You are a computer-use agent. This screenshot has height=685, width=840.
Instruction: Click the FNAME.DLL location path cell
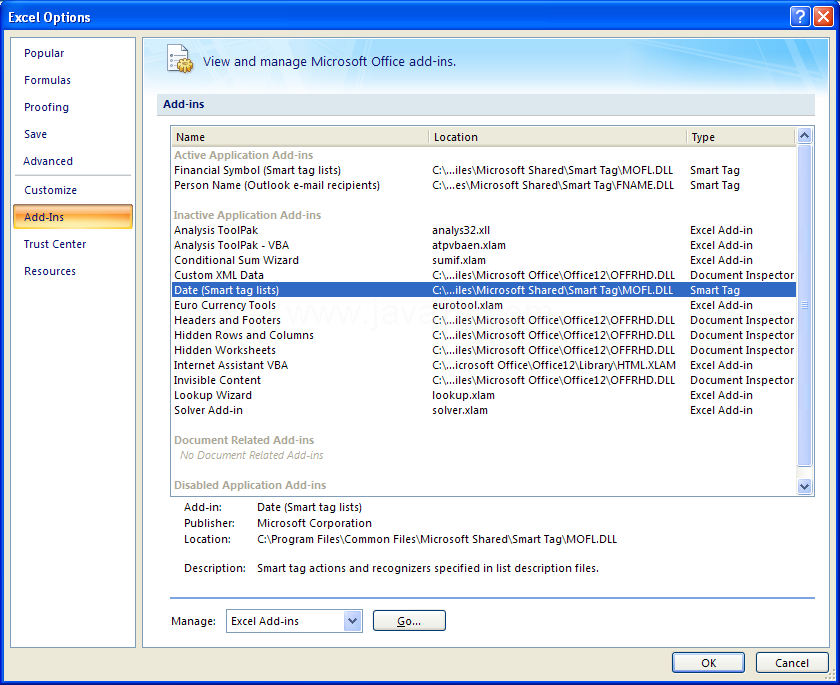(x=553, y=185)
